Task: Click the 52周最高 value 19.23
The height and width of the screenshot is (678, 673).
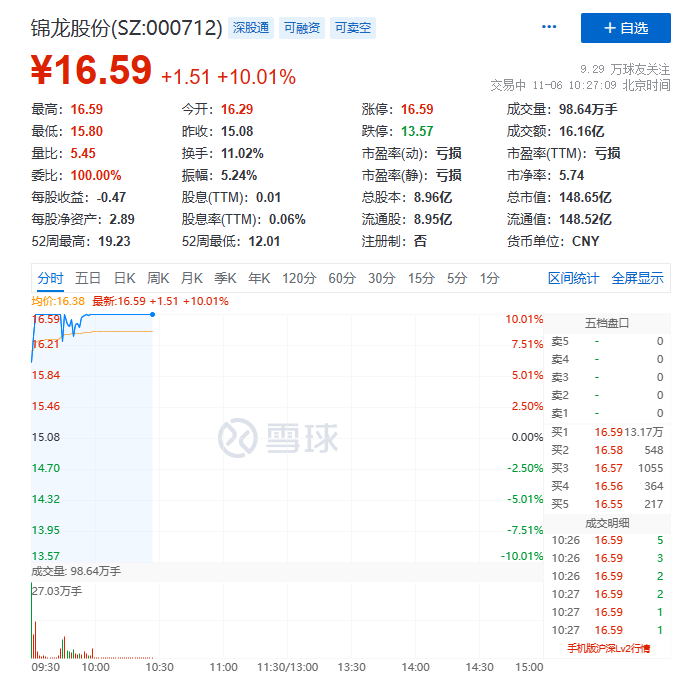Action: click(114, 241)
